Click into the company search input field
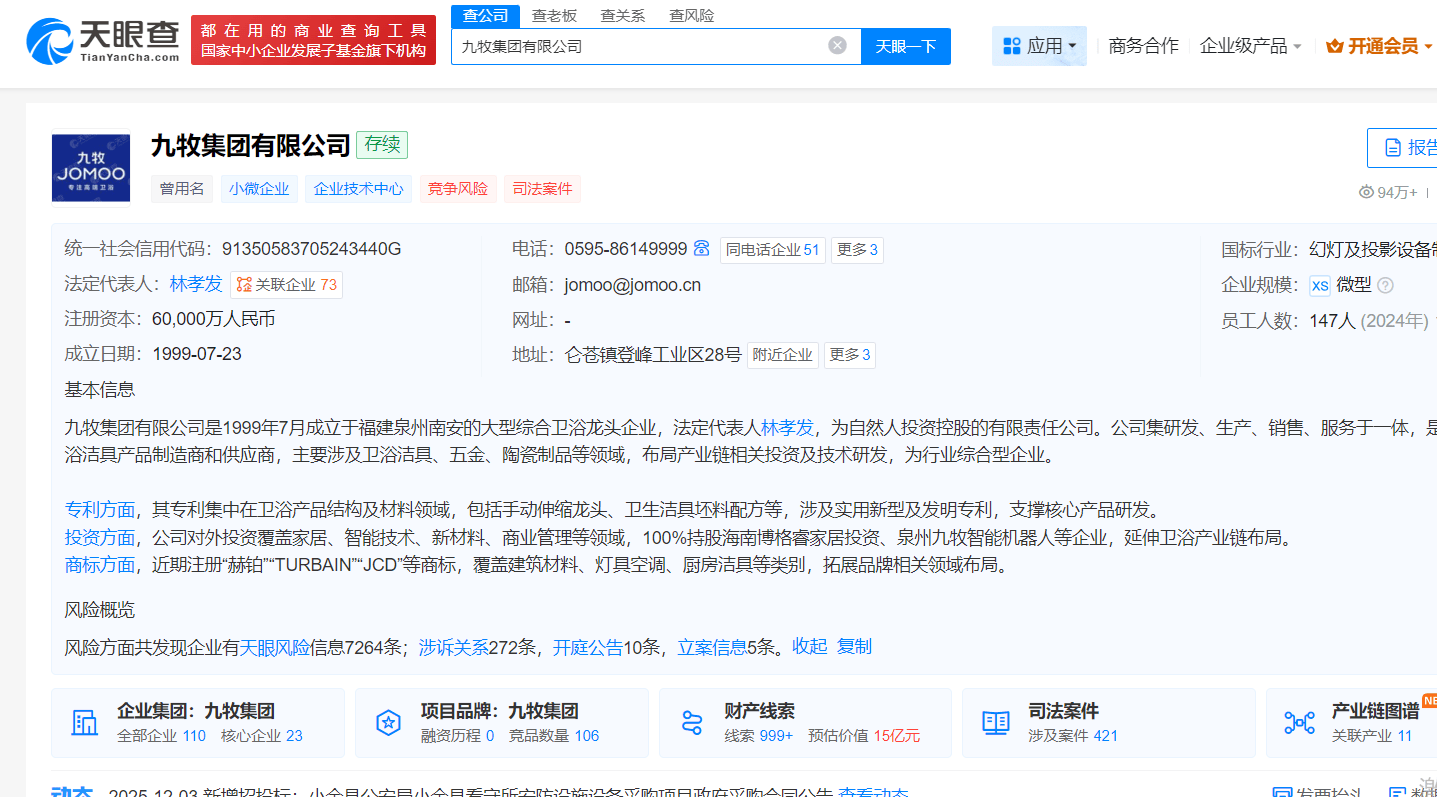This screenshot has height=797, width=1437. coord(640,46)
